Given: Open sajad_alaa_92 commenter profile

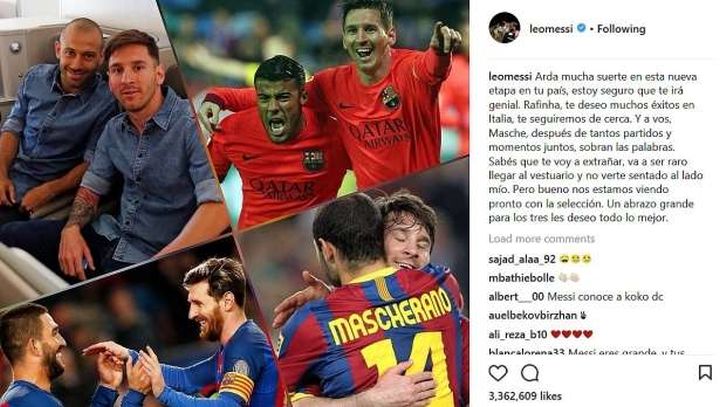Looking at the screenshot, I should tap(522, 260).
